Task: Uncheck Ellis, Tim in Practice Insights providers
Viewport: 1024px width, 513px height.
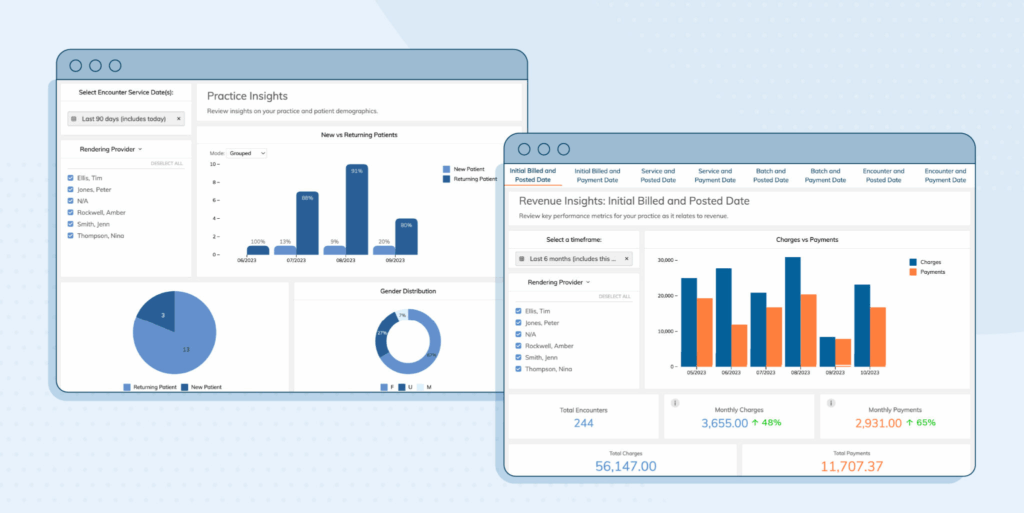Action: [x=70, y=178]
